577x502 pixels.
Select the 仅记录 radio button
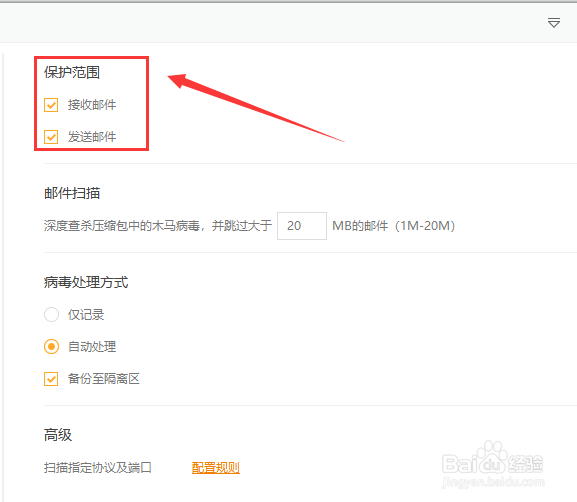[x=51, y=315]
